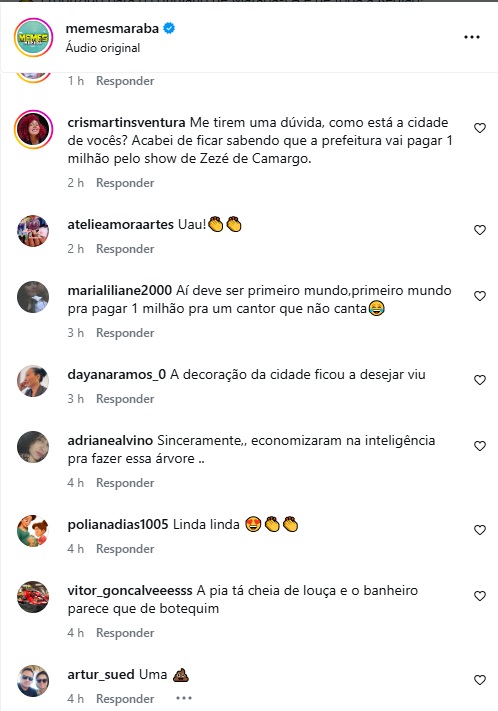498x711 pixels.
Task: Open memesmaraba profile picture in header
Action: coord(34,37)
